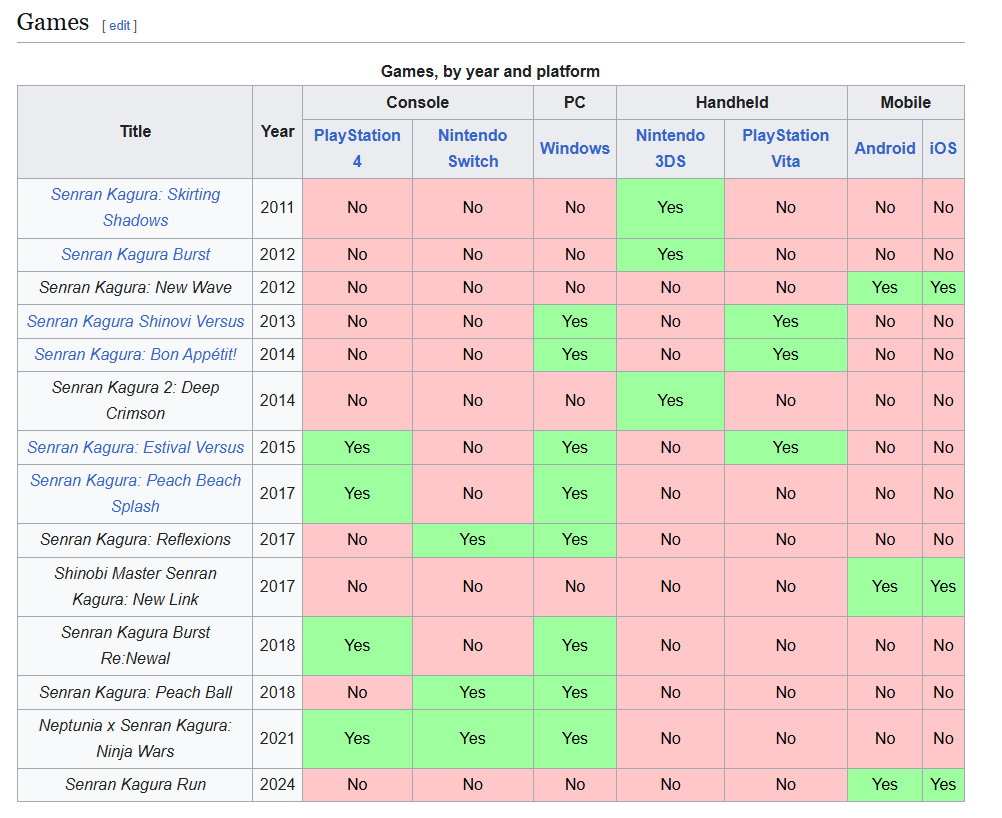The width and height of the screenshot is (1002, 818).
Task: Click the table caption 'Games, by year and platform'
Action: coord(490,71)
